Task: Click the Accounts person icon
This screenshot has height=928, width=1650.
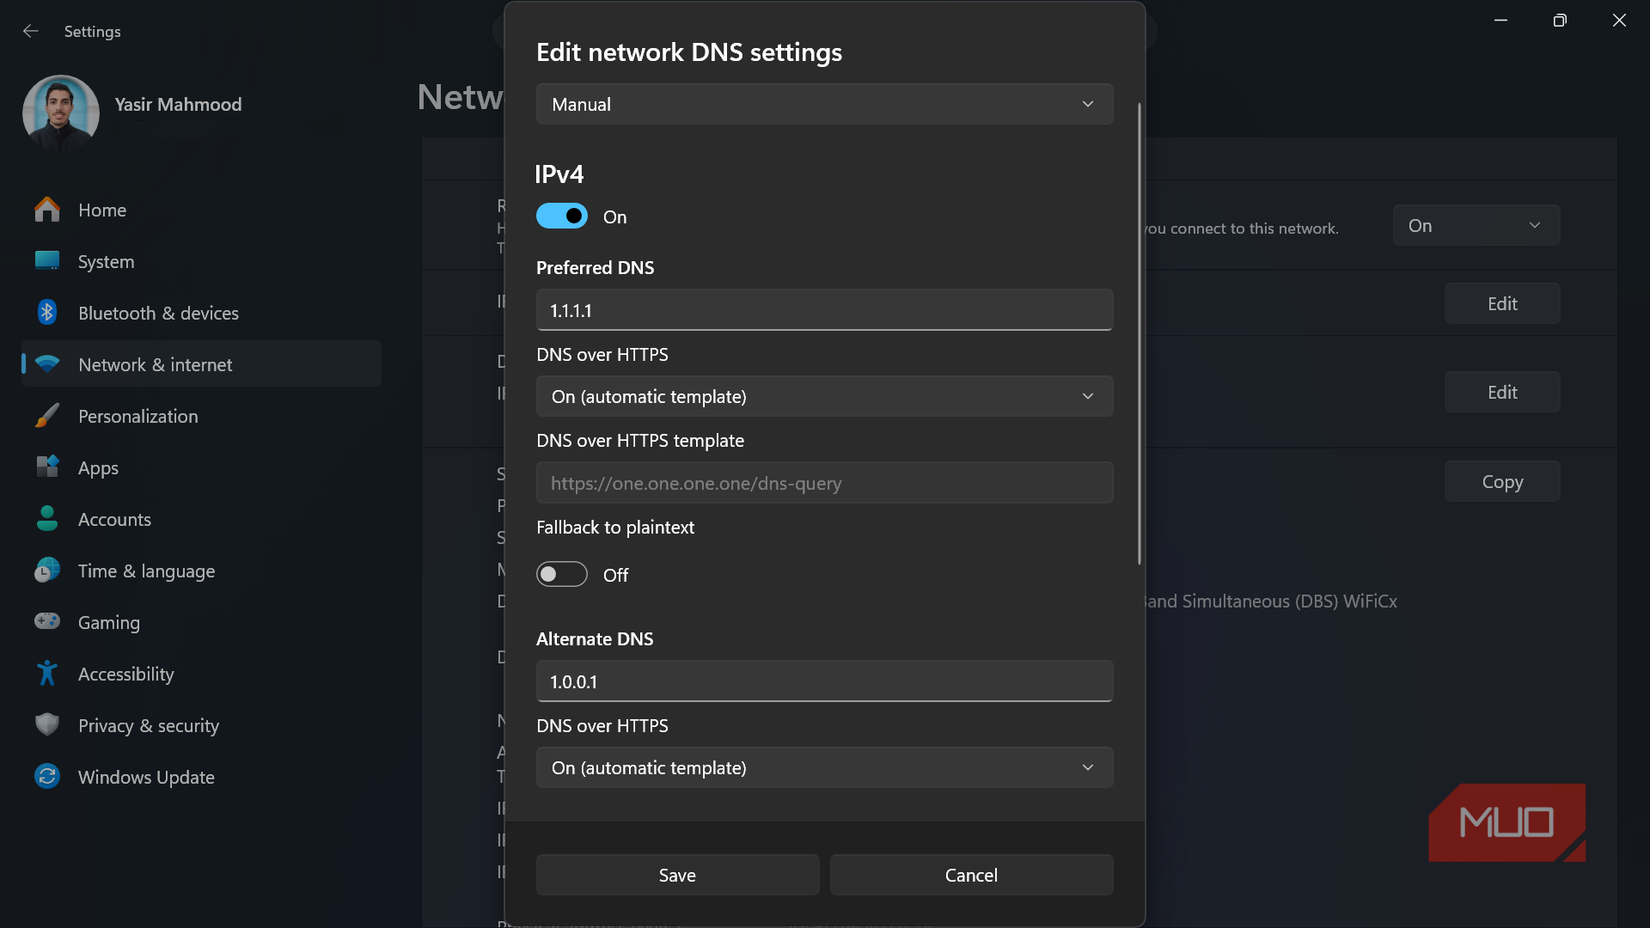Action: point(47,518)
